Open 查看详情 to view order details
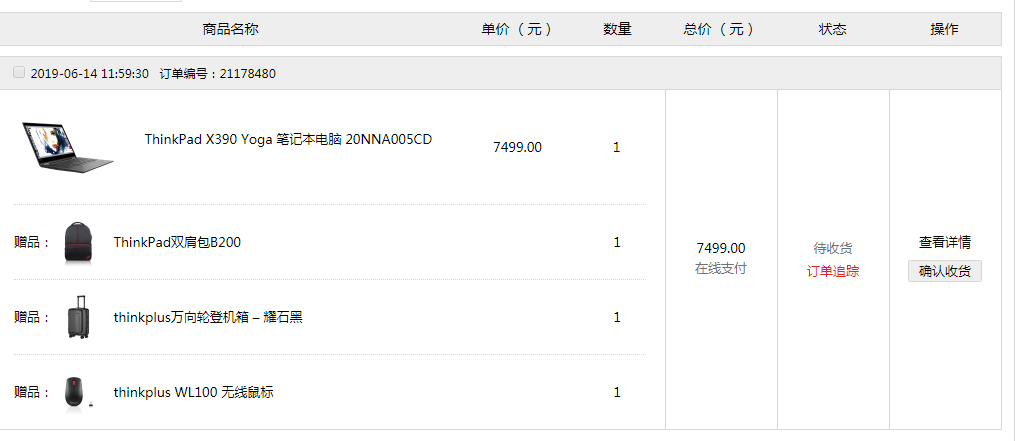Viewport: 1017px width, 441px height. pos(944,243)
